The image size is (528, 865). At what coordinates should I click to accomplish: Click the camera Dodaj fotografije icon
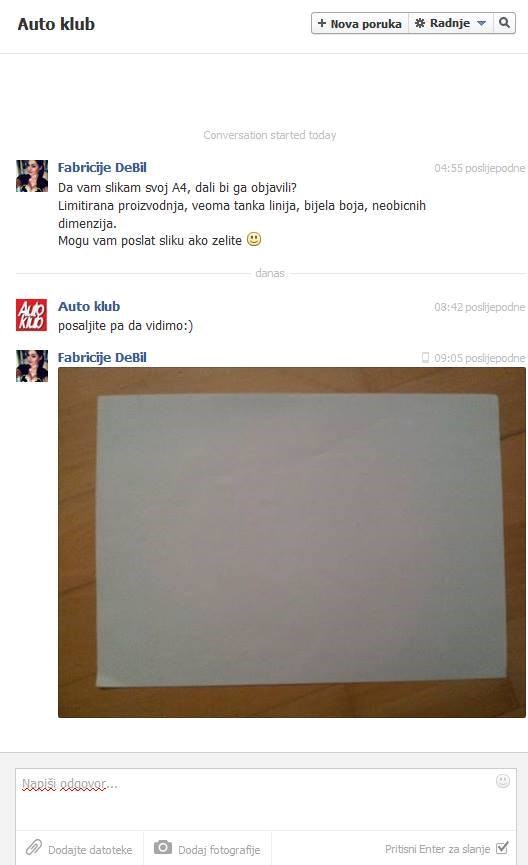point(163,847)
